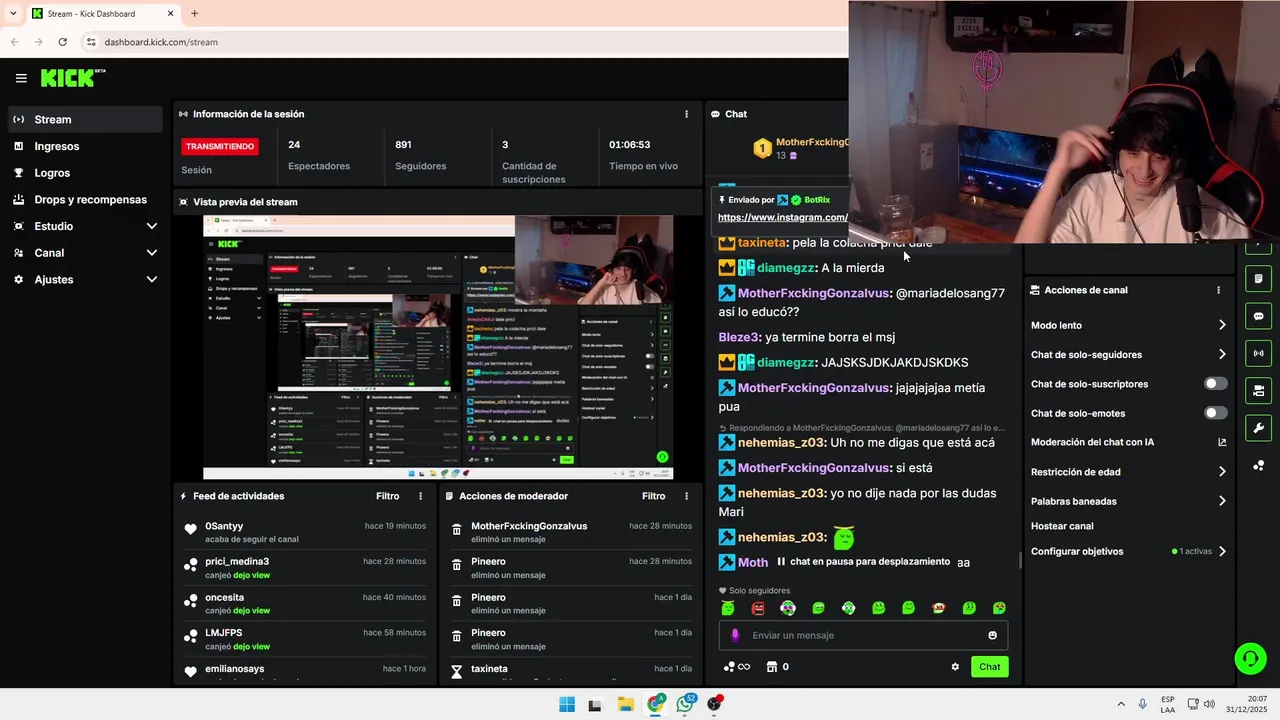1280x720 pixels.
Task: Open File Explorer from the taskbar
Action: [625, 704]
